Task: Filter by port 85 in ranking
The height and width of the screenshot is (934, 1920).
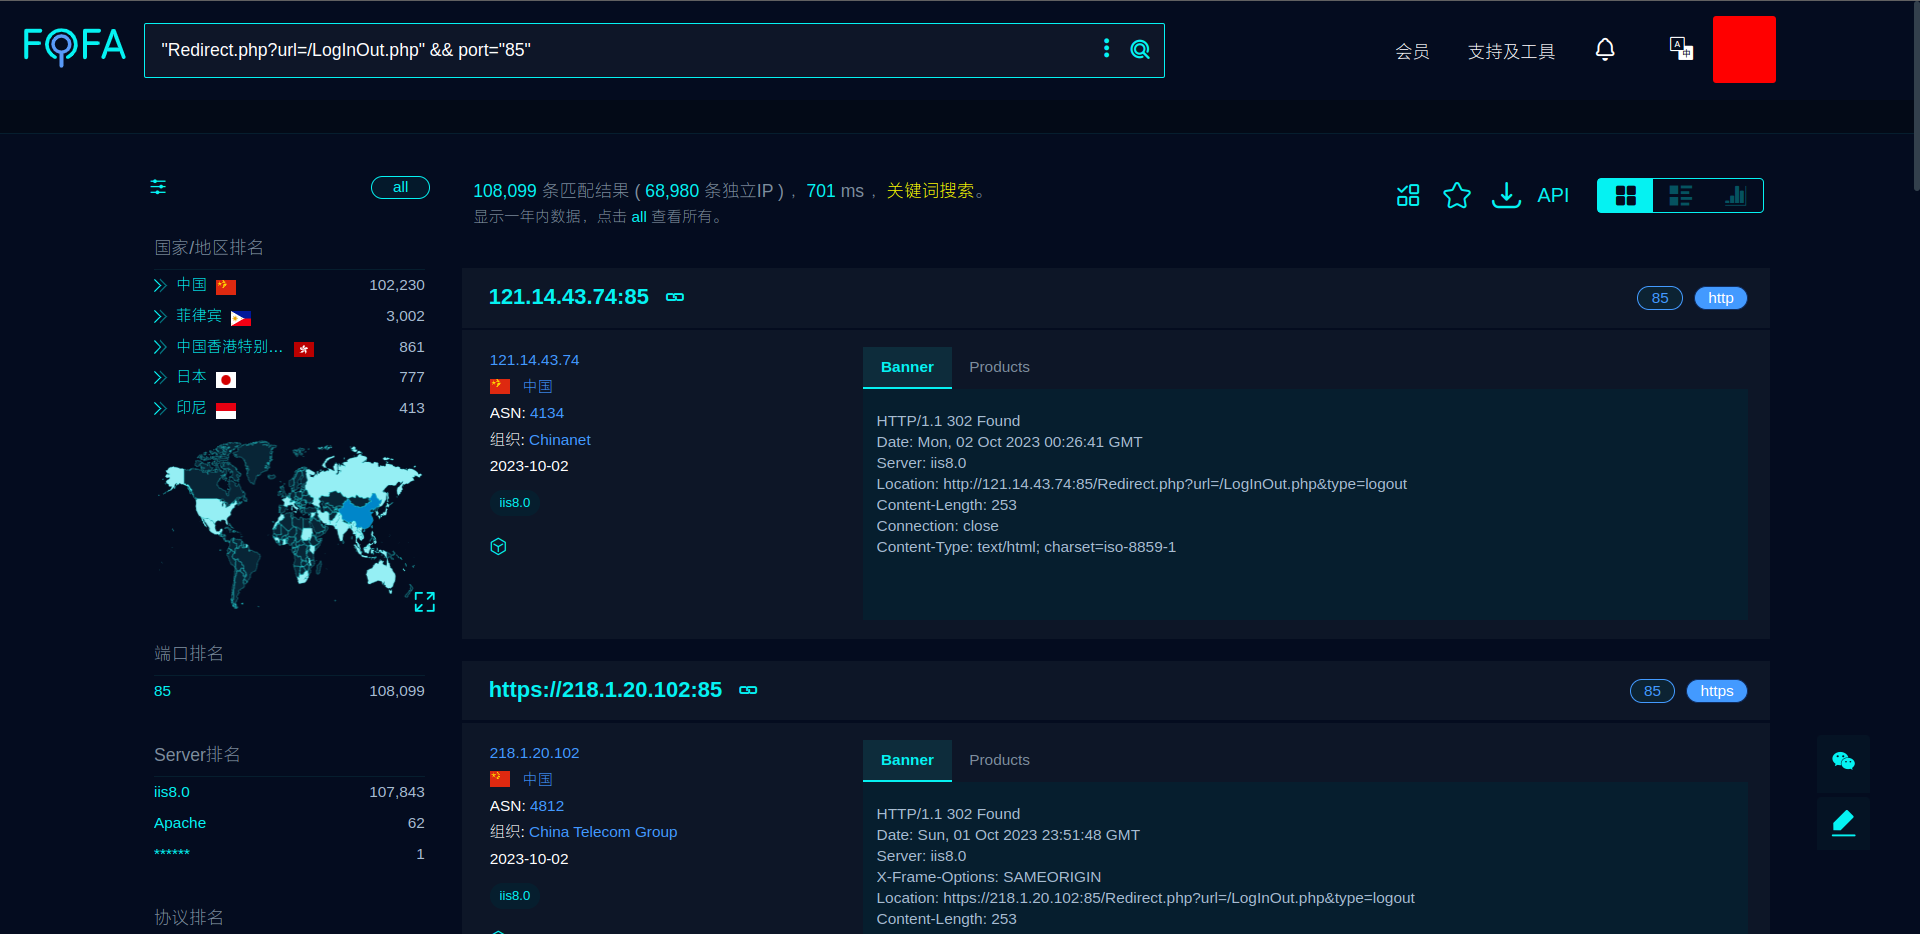Action: coord(162,691)
